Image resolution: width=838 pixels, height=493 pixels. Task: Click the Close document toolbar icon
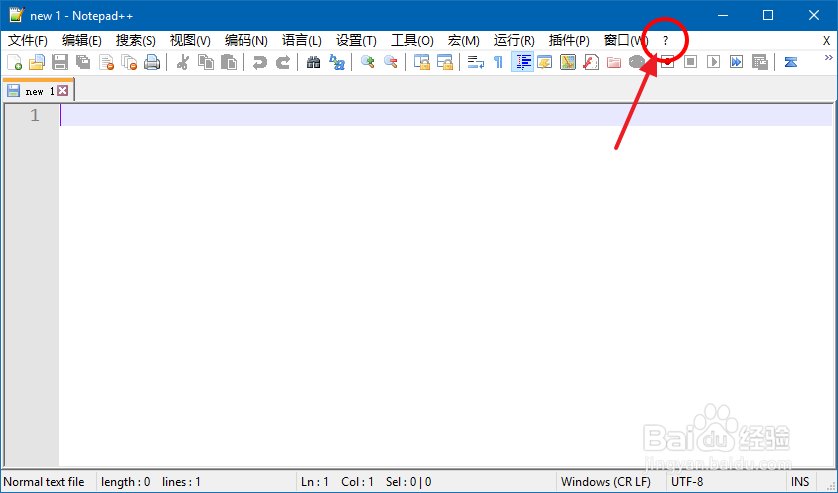pos(106,63)
